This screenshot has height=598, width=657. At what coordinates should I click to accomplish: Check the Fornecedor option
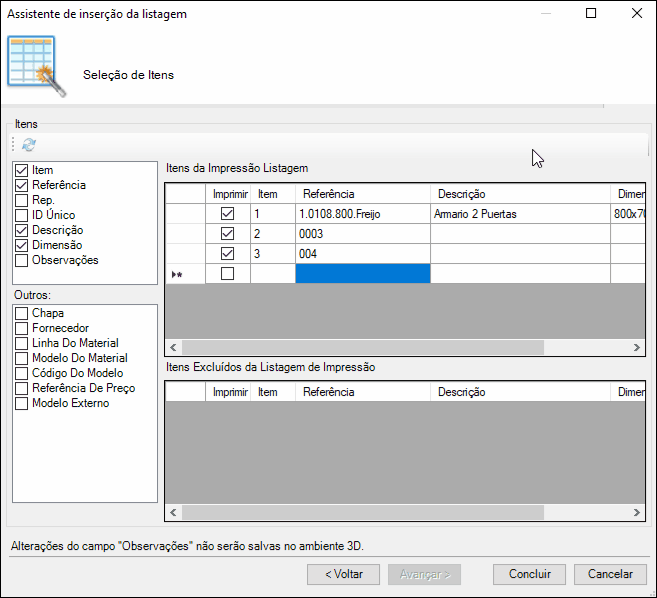point(21,329)
